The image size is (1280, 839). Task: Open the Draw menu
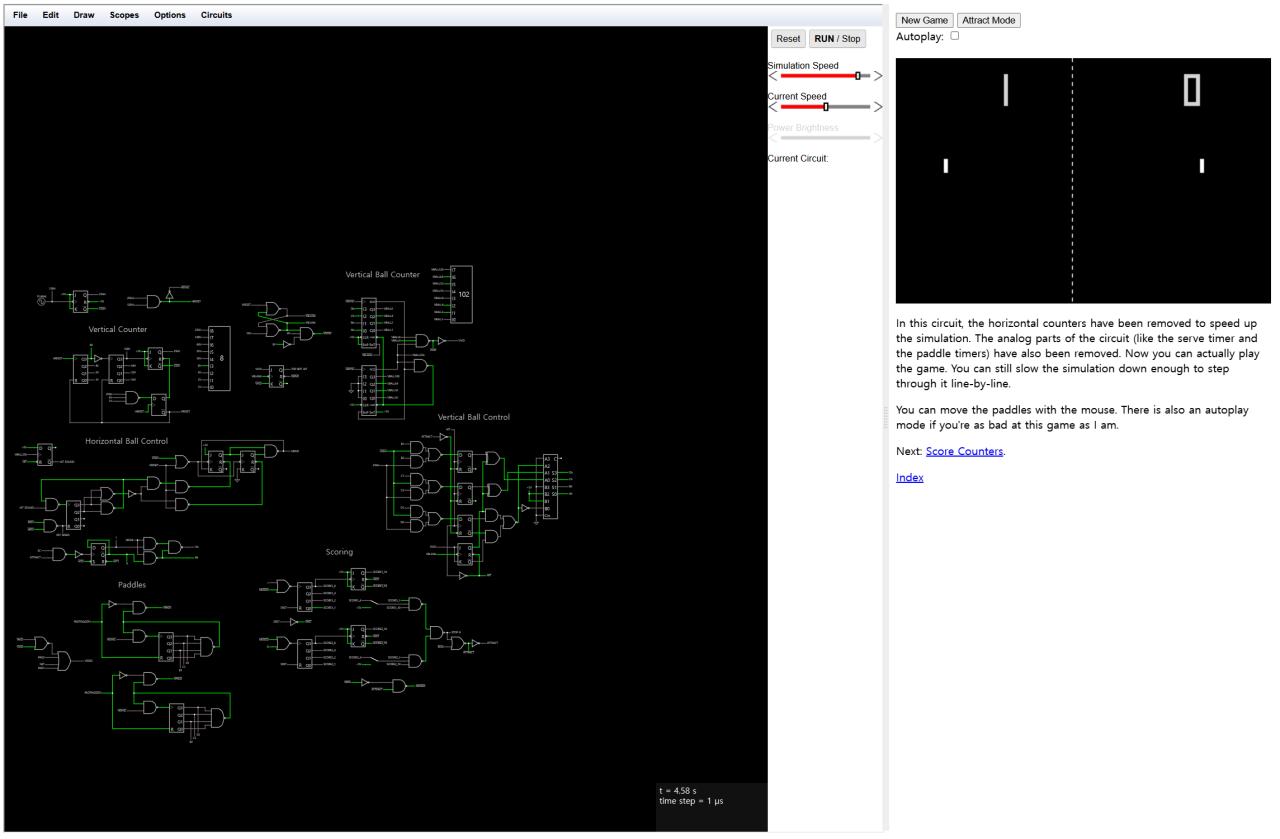pyautogui.click(x=84, y=15)
